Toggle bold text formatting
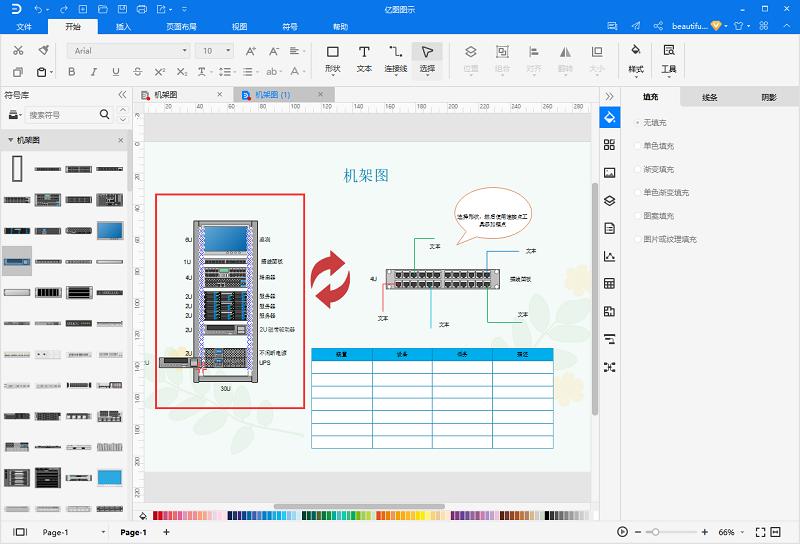Viewport: 800px width, 544px height. click(x=71, y=72)
